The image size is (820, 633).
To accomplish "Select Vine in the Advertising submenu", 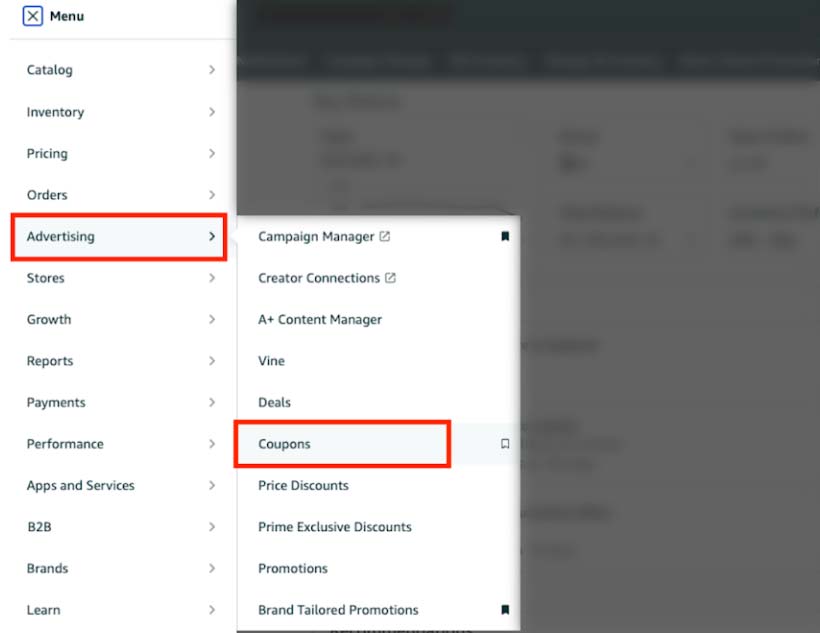I will (271, 361).
